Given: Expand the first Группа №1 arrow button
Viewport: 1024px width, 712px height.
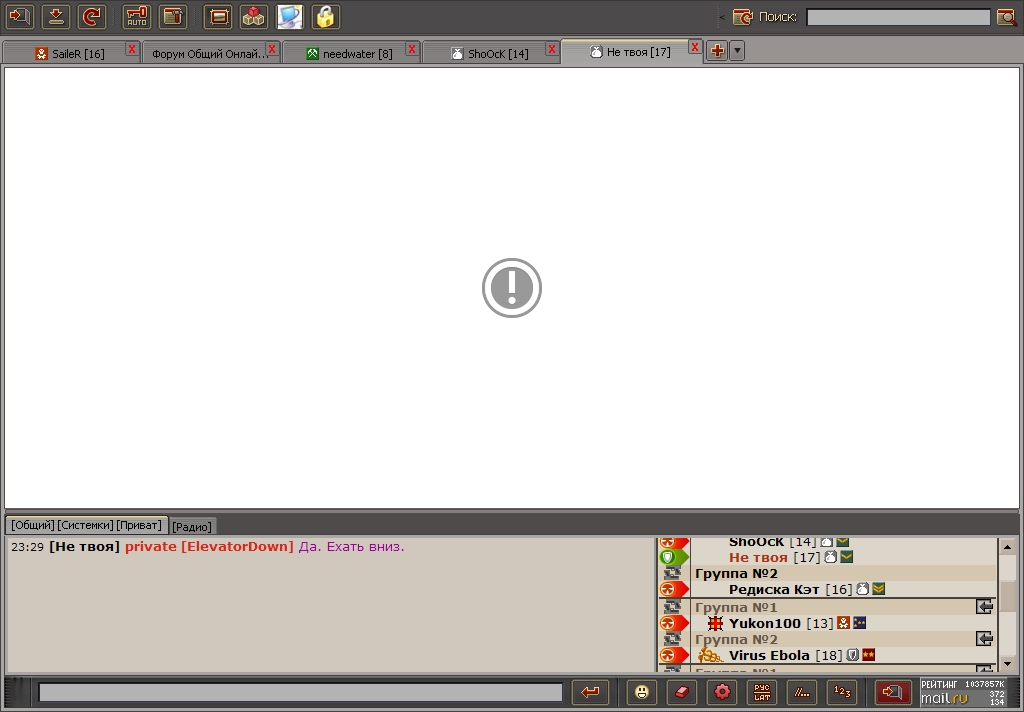Looking at the screenshot, I should tap(984, 607).
